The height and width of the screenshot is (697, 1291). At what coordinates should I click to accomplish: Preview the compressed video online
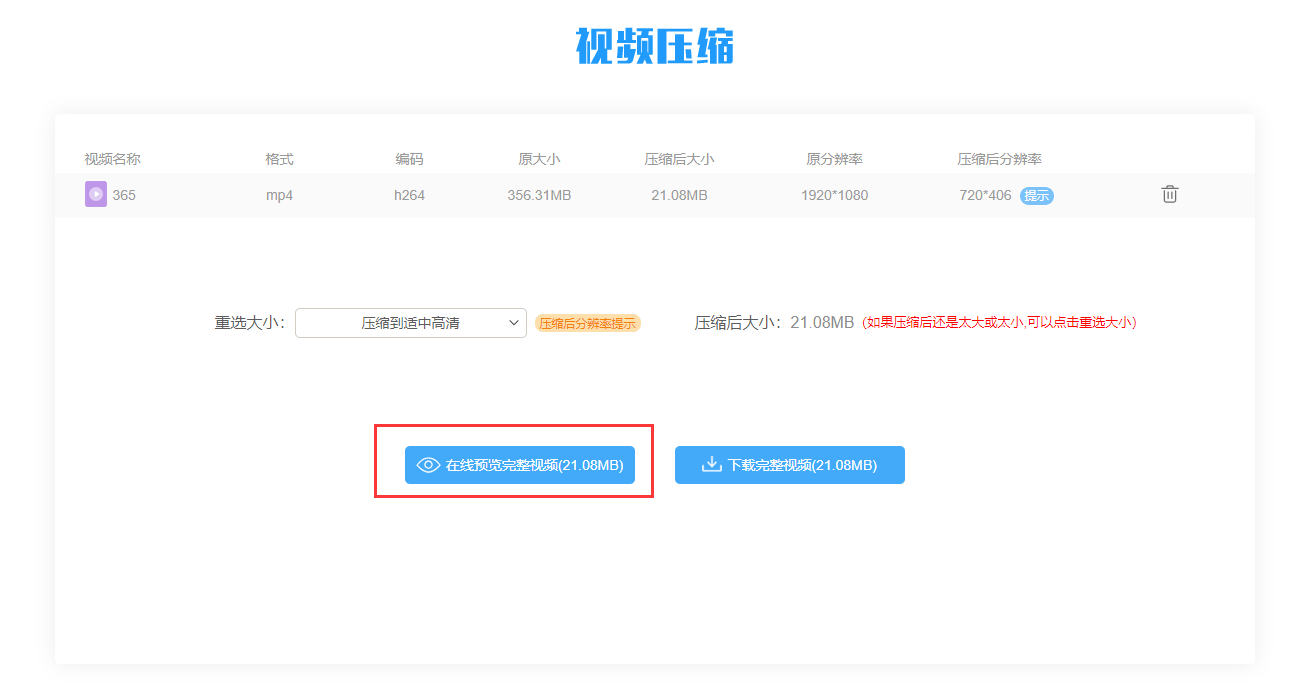click(x=518, y=465)
